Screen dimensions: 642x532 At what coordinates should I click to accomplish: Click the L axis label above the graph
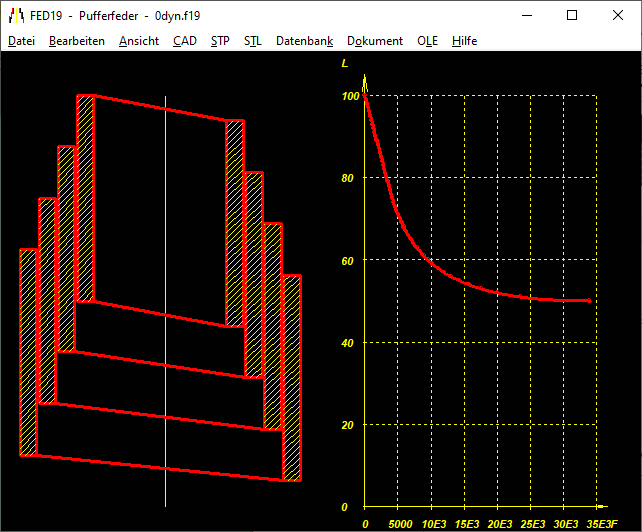[x=345, y=64]
